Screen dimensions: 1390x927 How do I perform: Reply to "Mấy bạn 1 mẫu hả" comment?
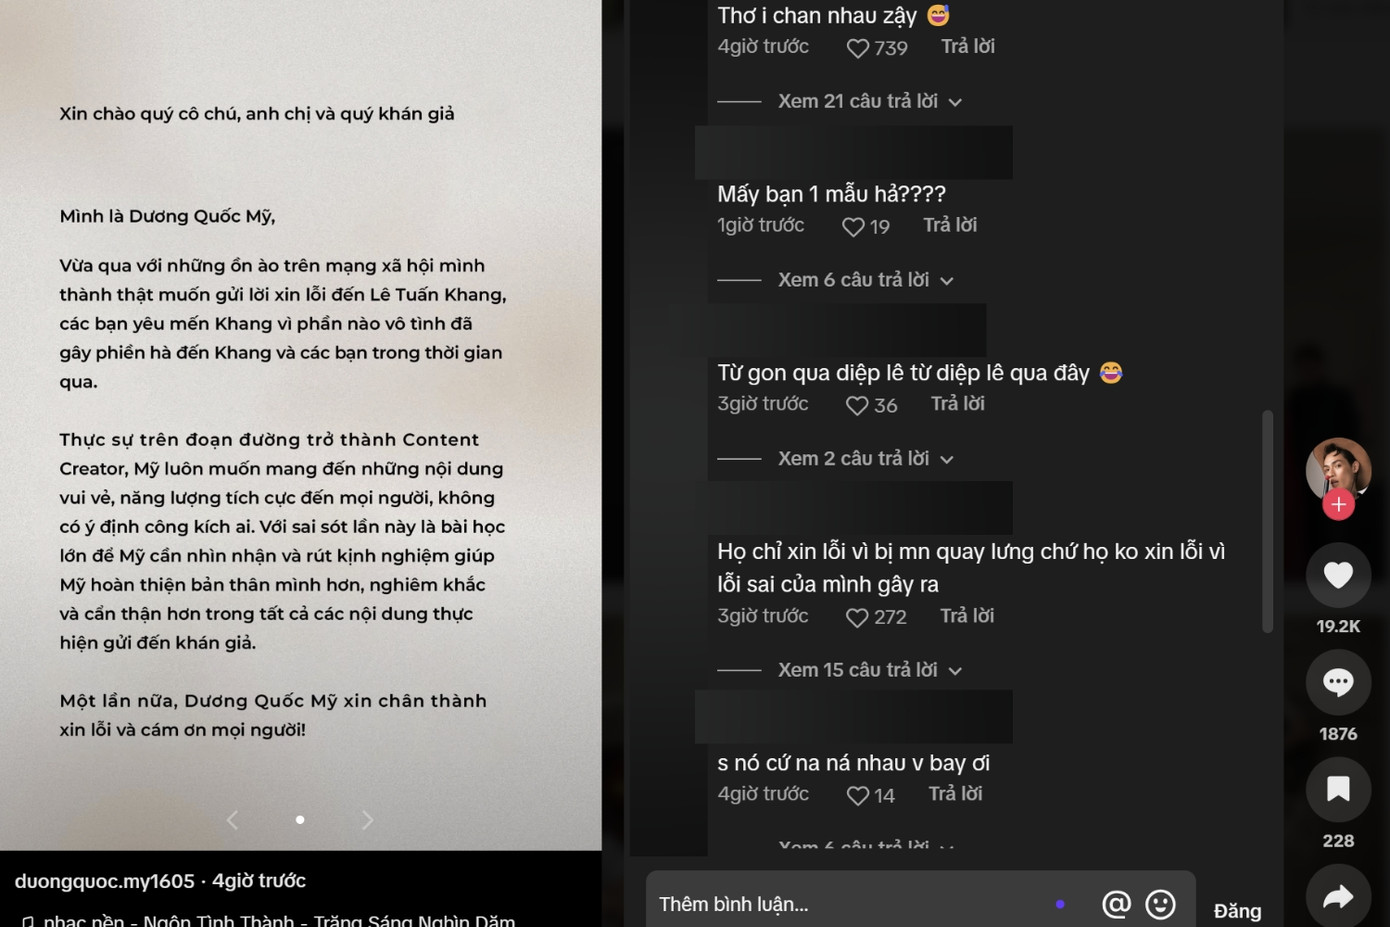pos(950,225)
